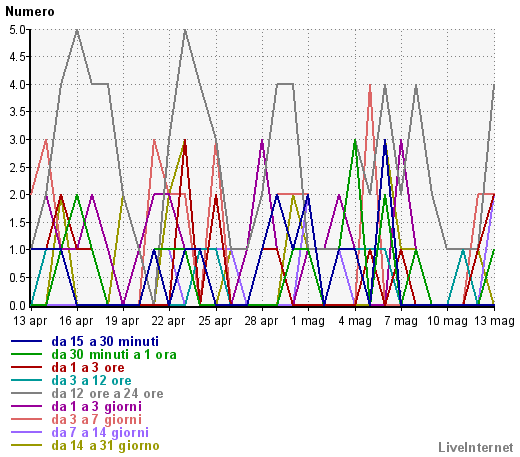Click the gray legend line swatch
The width and height of the screenshot is (520, 457).
(27, 393)
